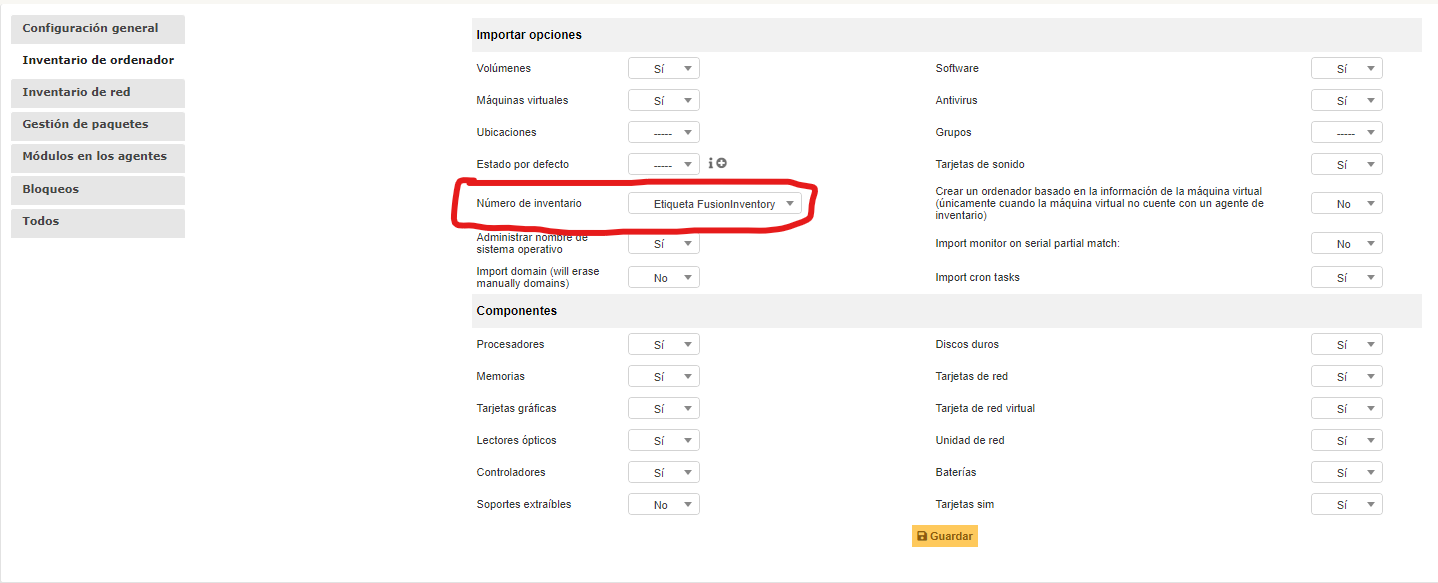Open the Gestión de paquetes section
1438x583 pixels.
point(97,125)
